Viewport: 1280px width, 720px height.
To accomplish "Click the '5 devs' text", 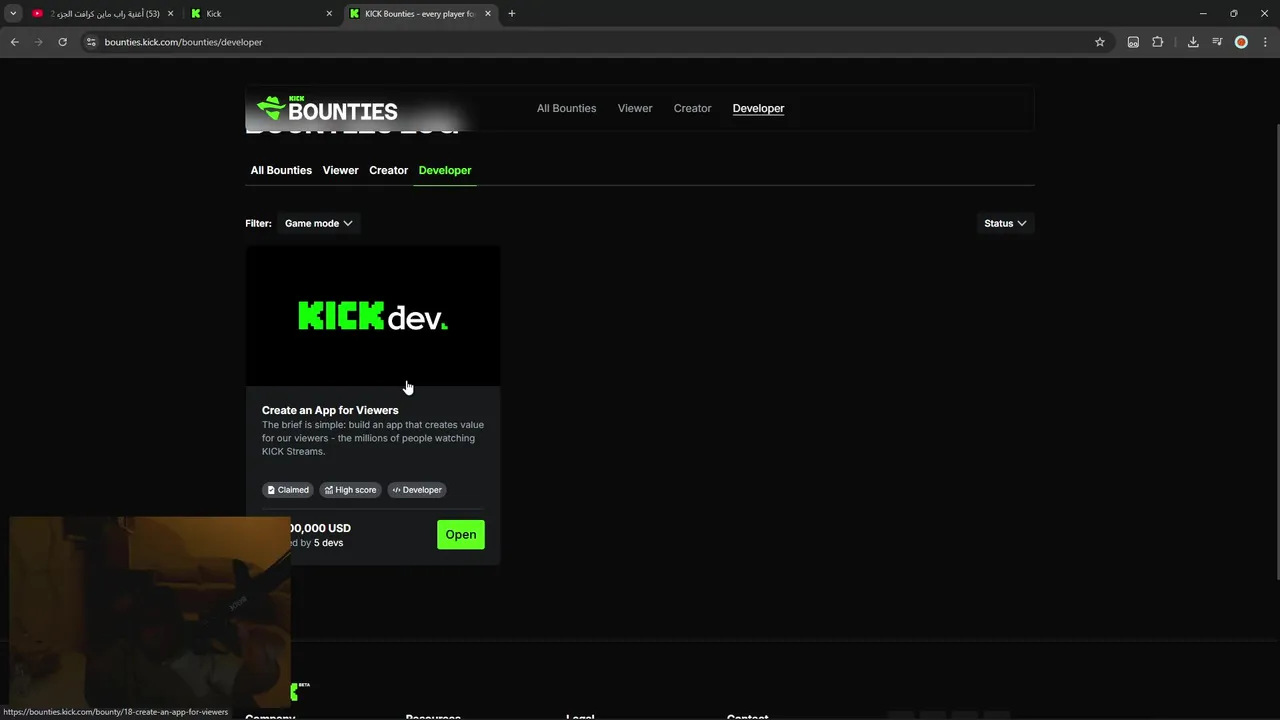I will (x=328, y=543).
